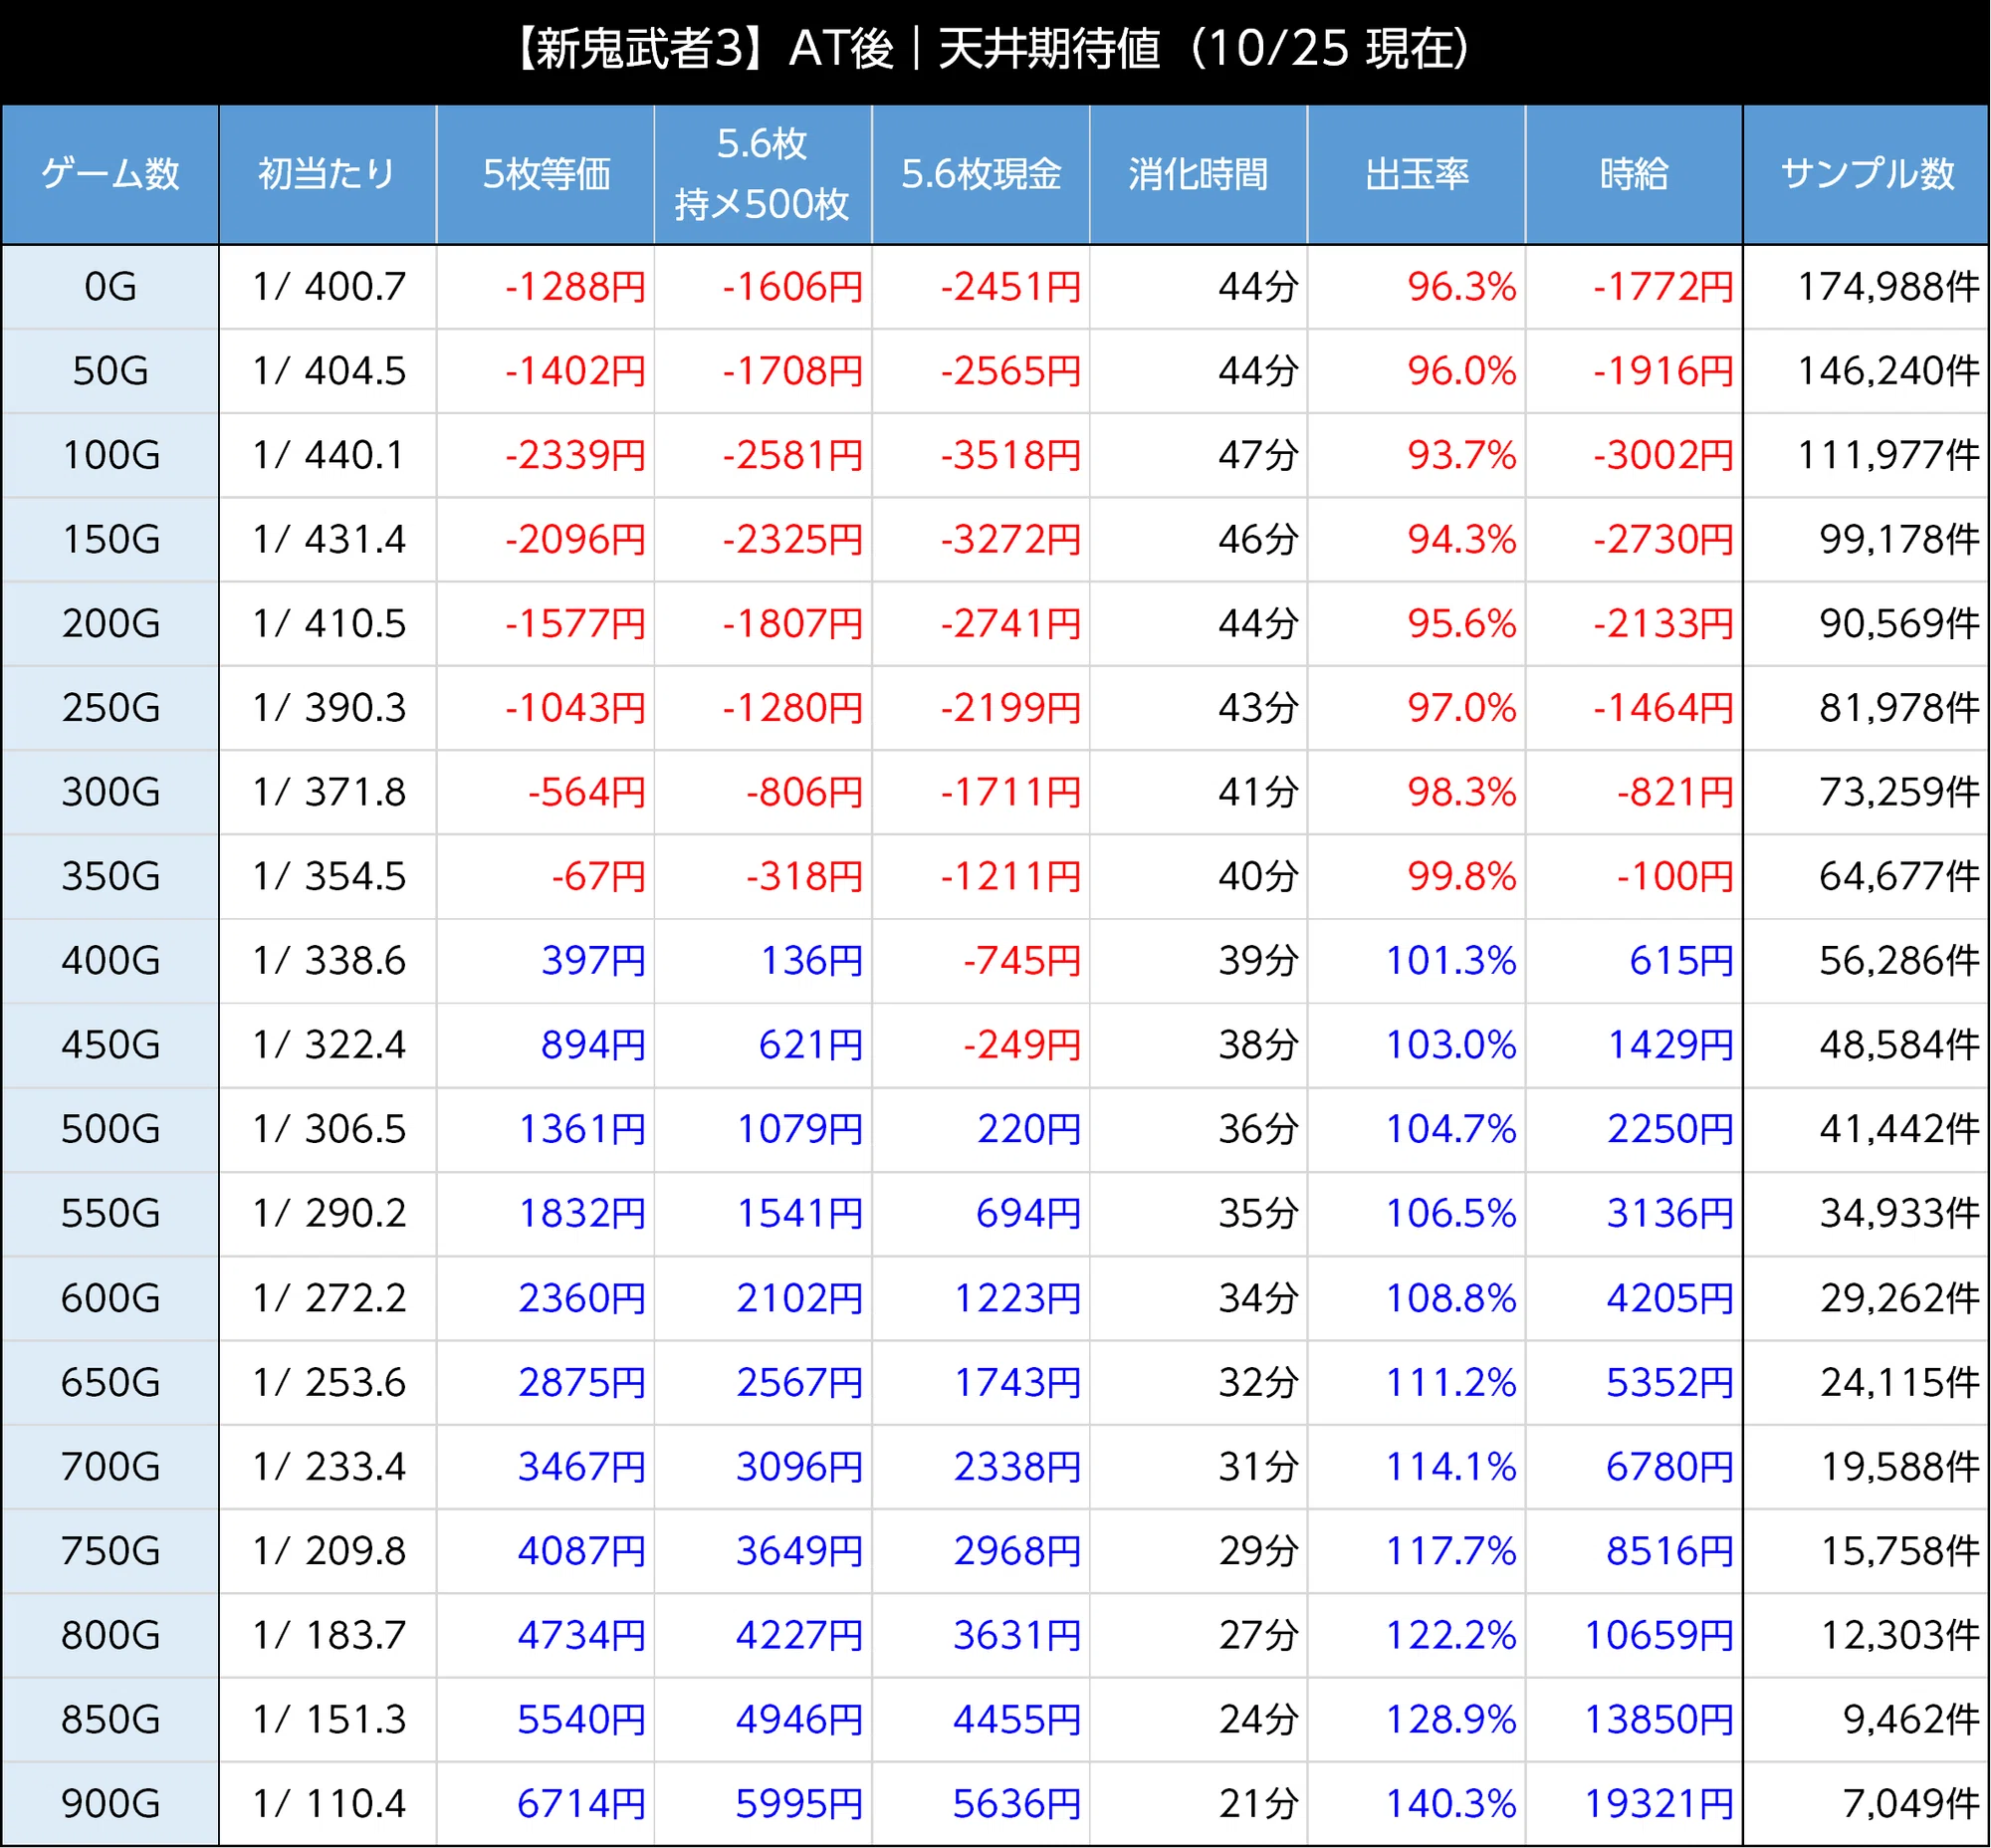Screen dimensions: 1991x1848
Task: Select the サンプル数 column header
Action: [1867, 174]
